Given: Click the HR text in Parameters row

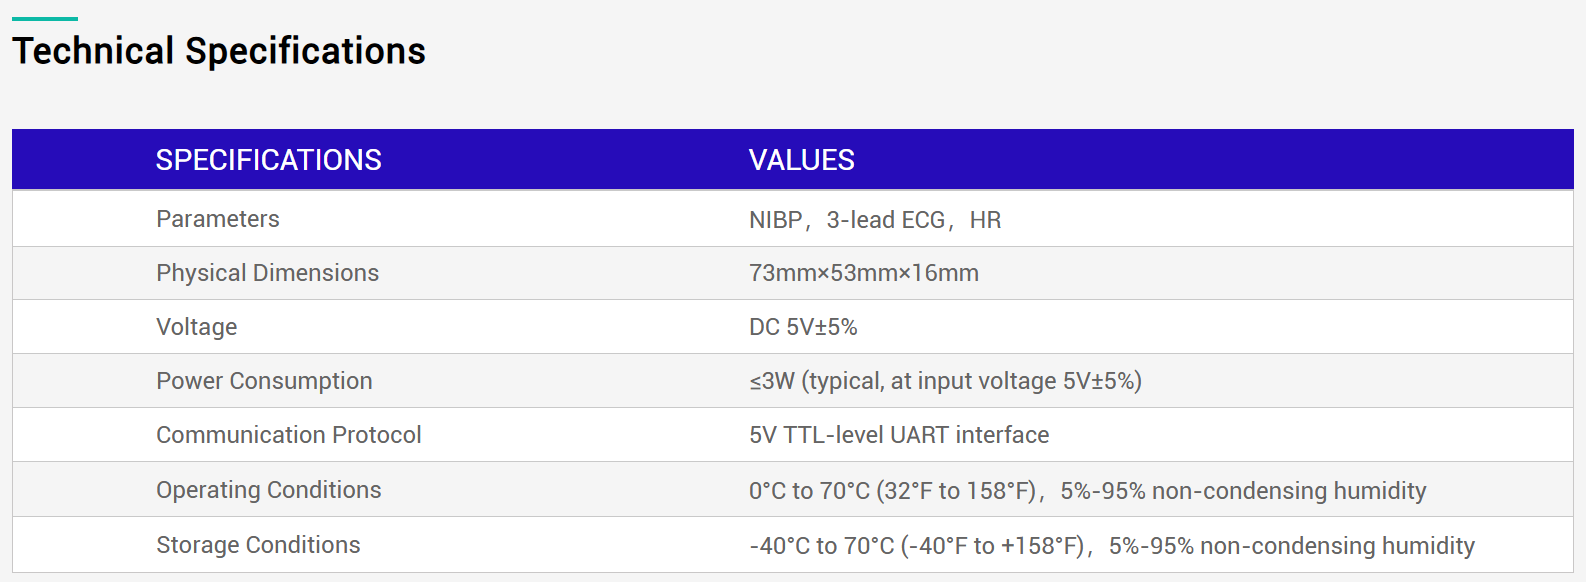Looking at the screenshot, I should point(985,220).
